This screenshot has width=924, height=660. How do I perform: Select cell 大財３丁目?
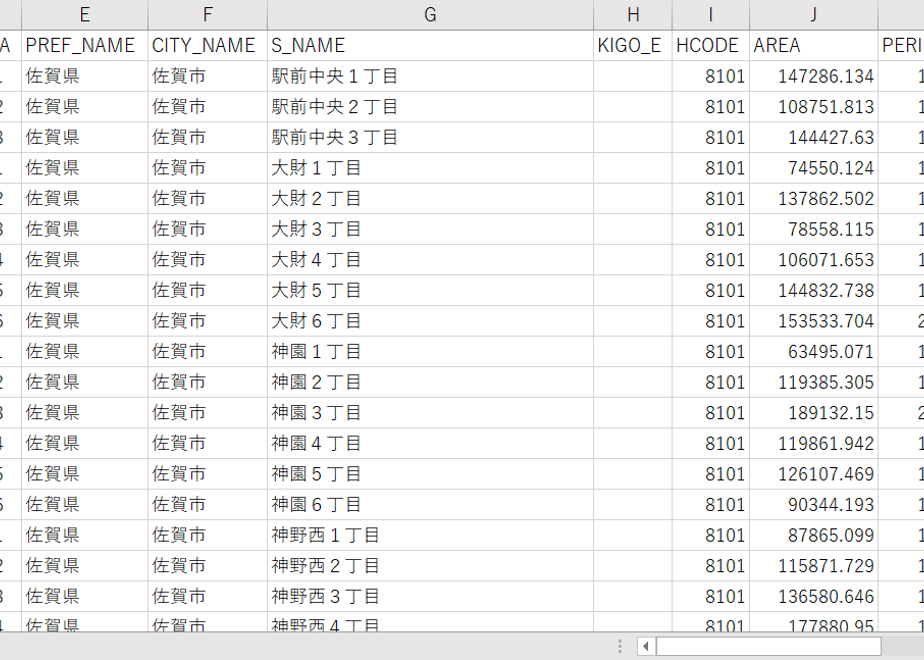pyautogui.click(x=430, y=229)
